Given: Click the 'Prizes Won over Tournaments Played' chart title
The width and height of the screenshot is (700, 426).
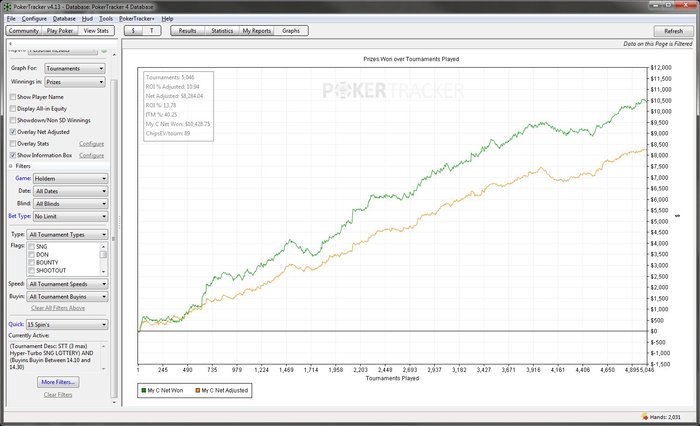Looking at the screenshot, I should pyautogui.click(x=411, y=59).
